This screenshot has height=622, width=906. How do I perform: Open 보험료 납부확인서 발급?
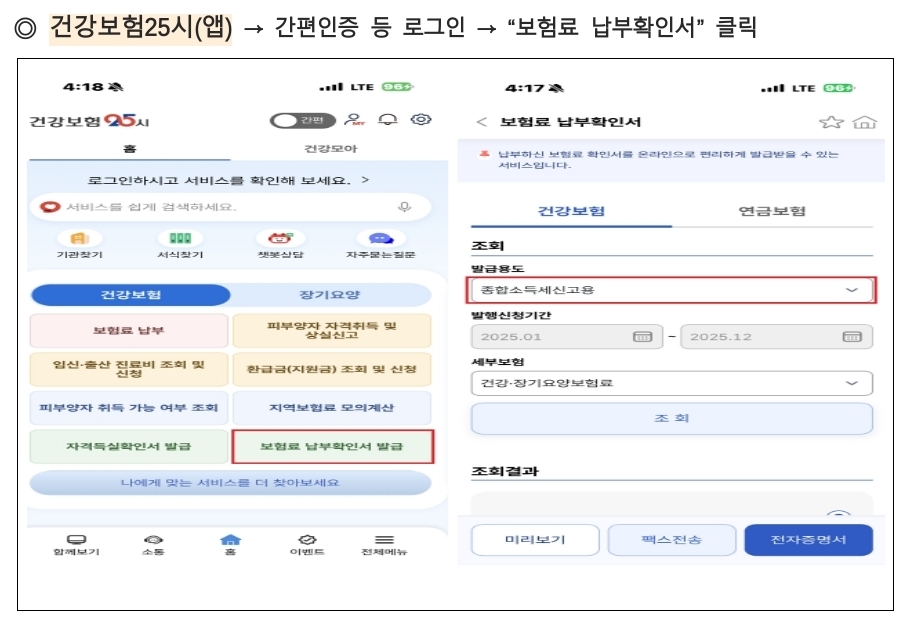coord(332,446)
